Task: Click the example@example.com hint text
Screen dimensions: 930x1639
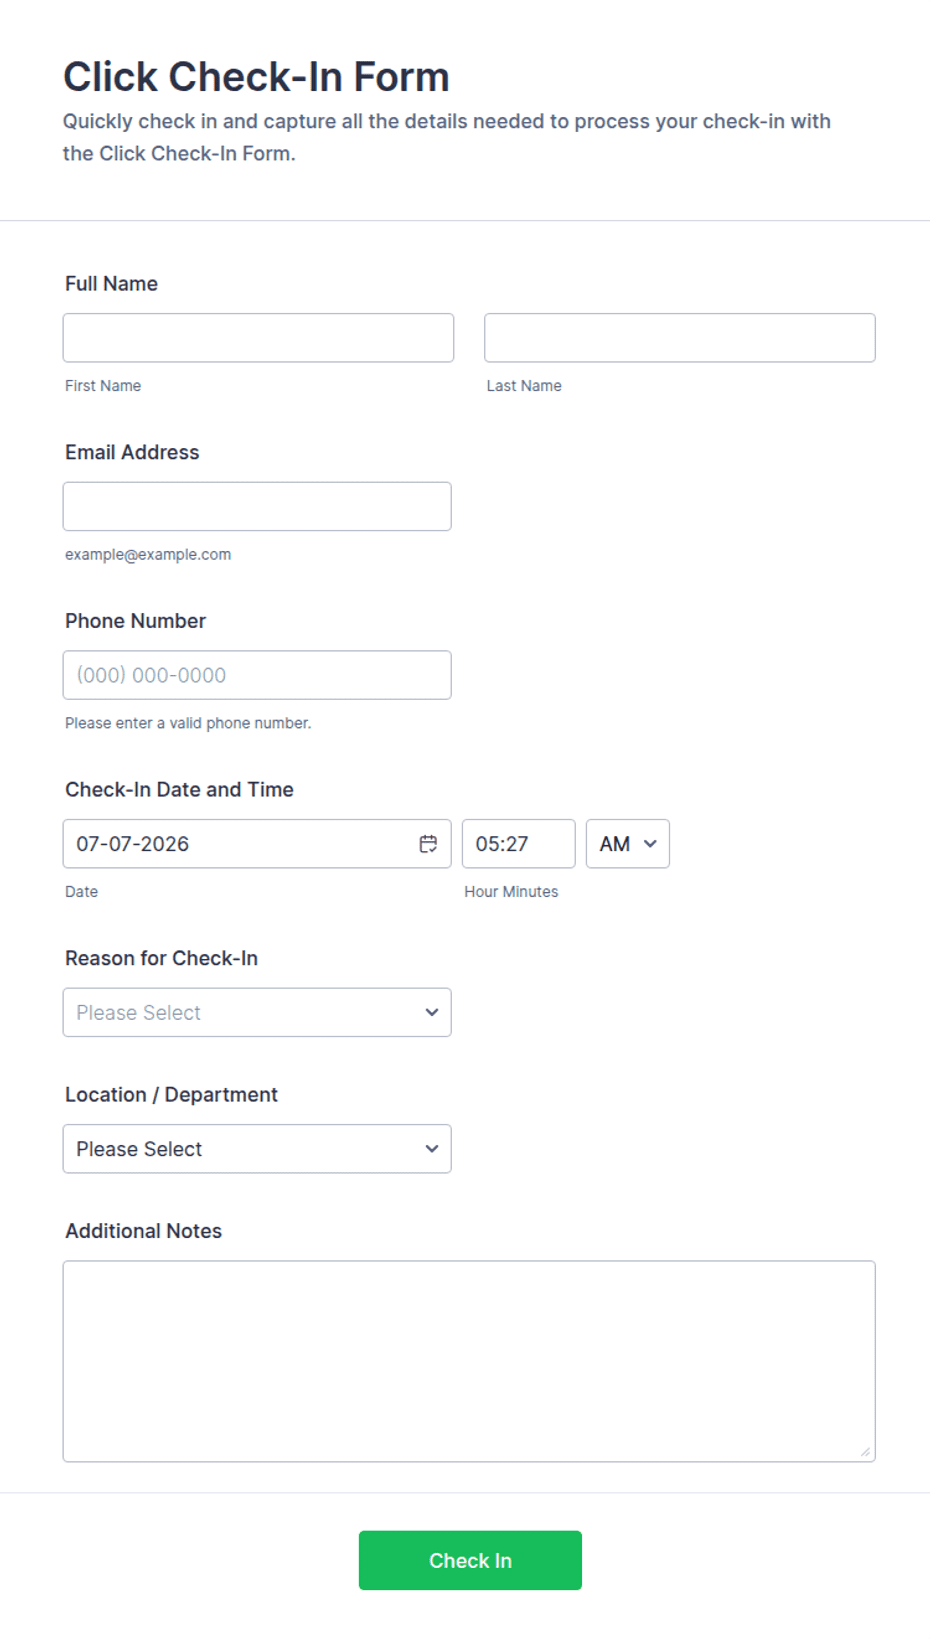Action: tap(148, 554)
